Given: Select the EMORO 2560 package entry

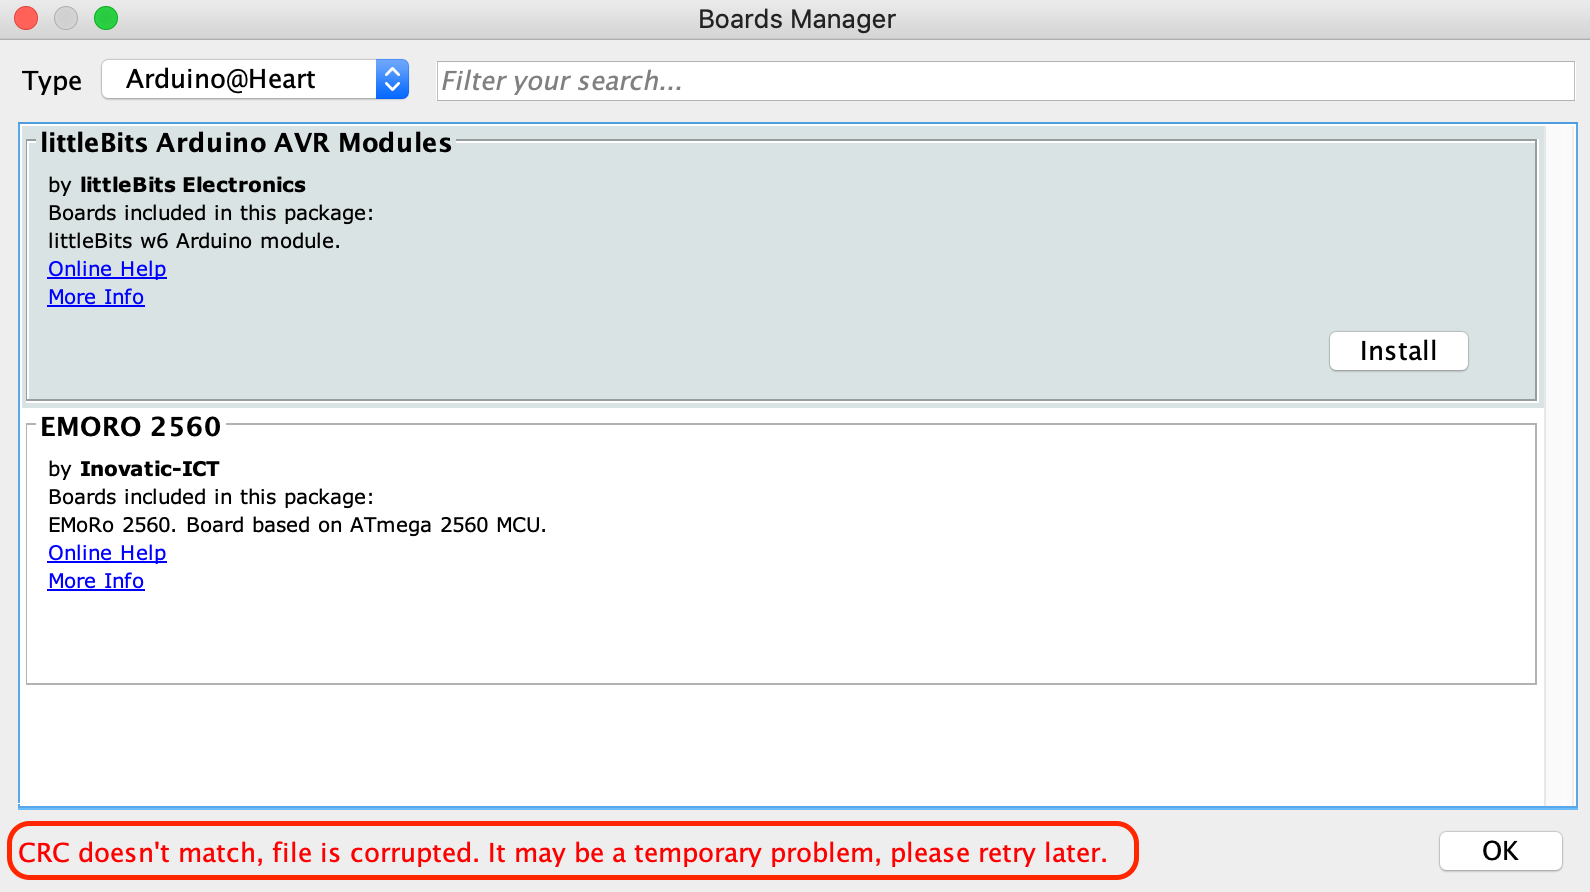Looking at the screenshot, I should coord(781,555).
